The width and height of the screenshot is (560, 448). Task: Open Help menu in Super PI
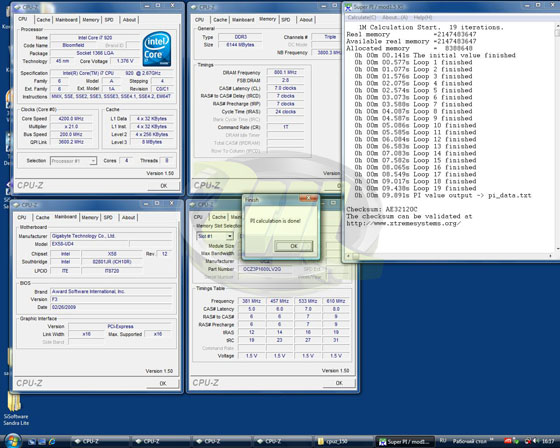(x=422, y=17)
